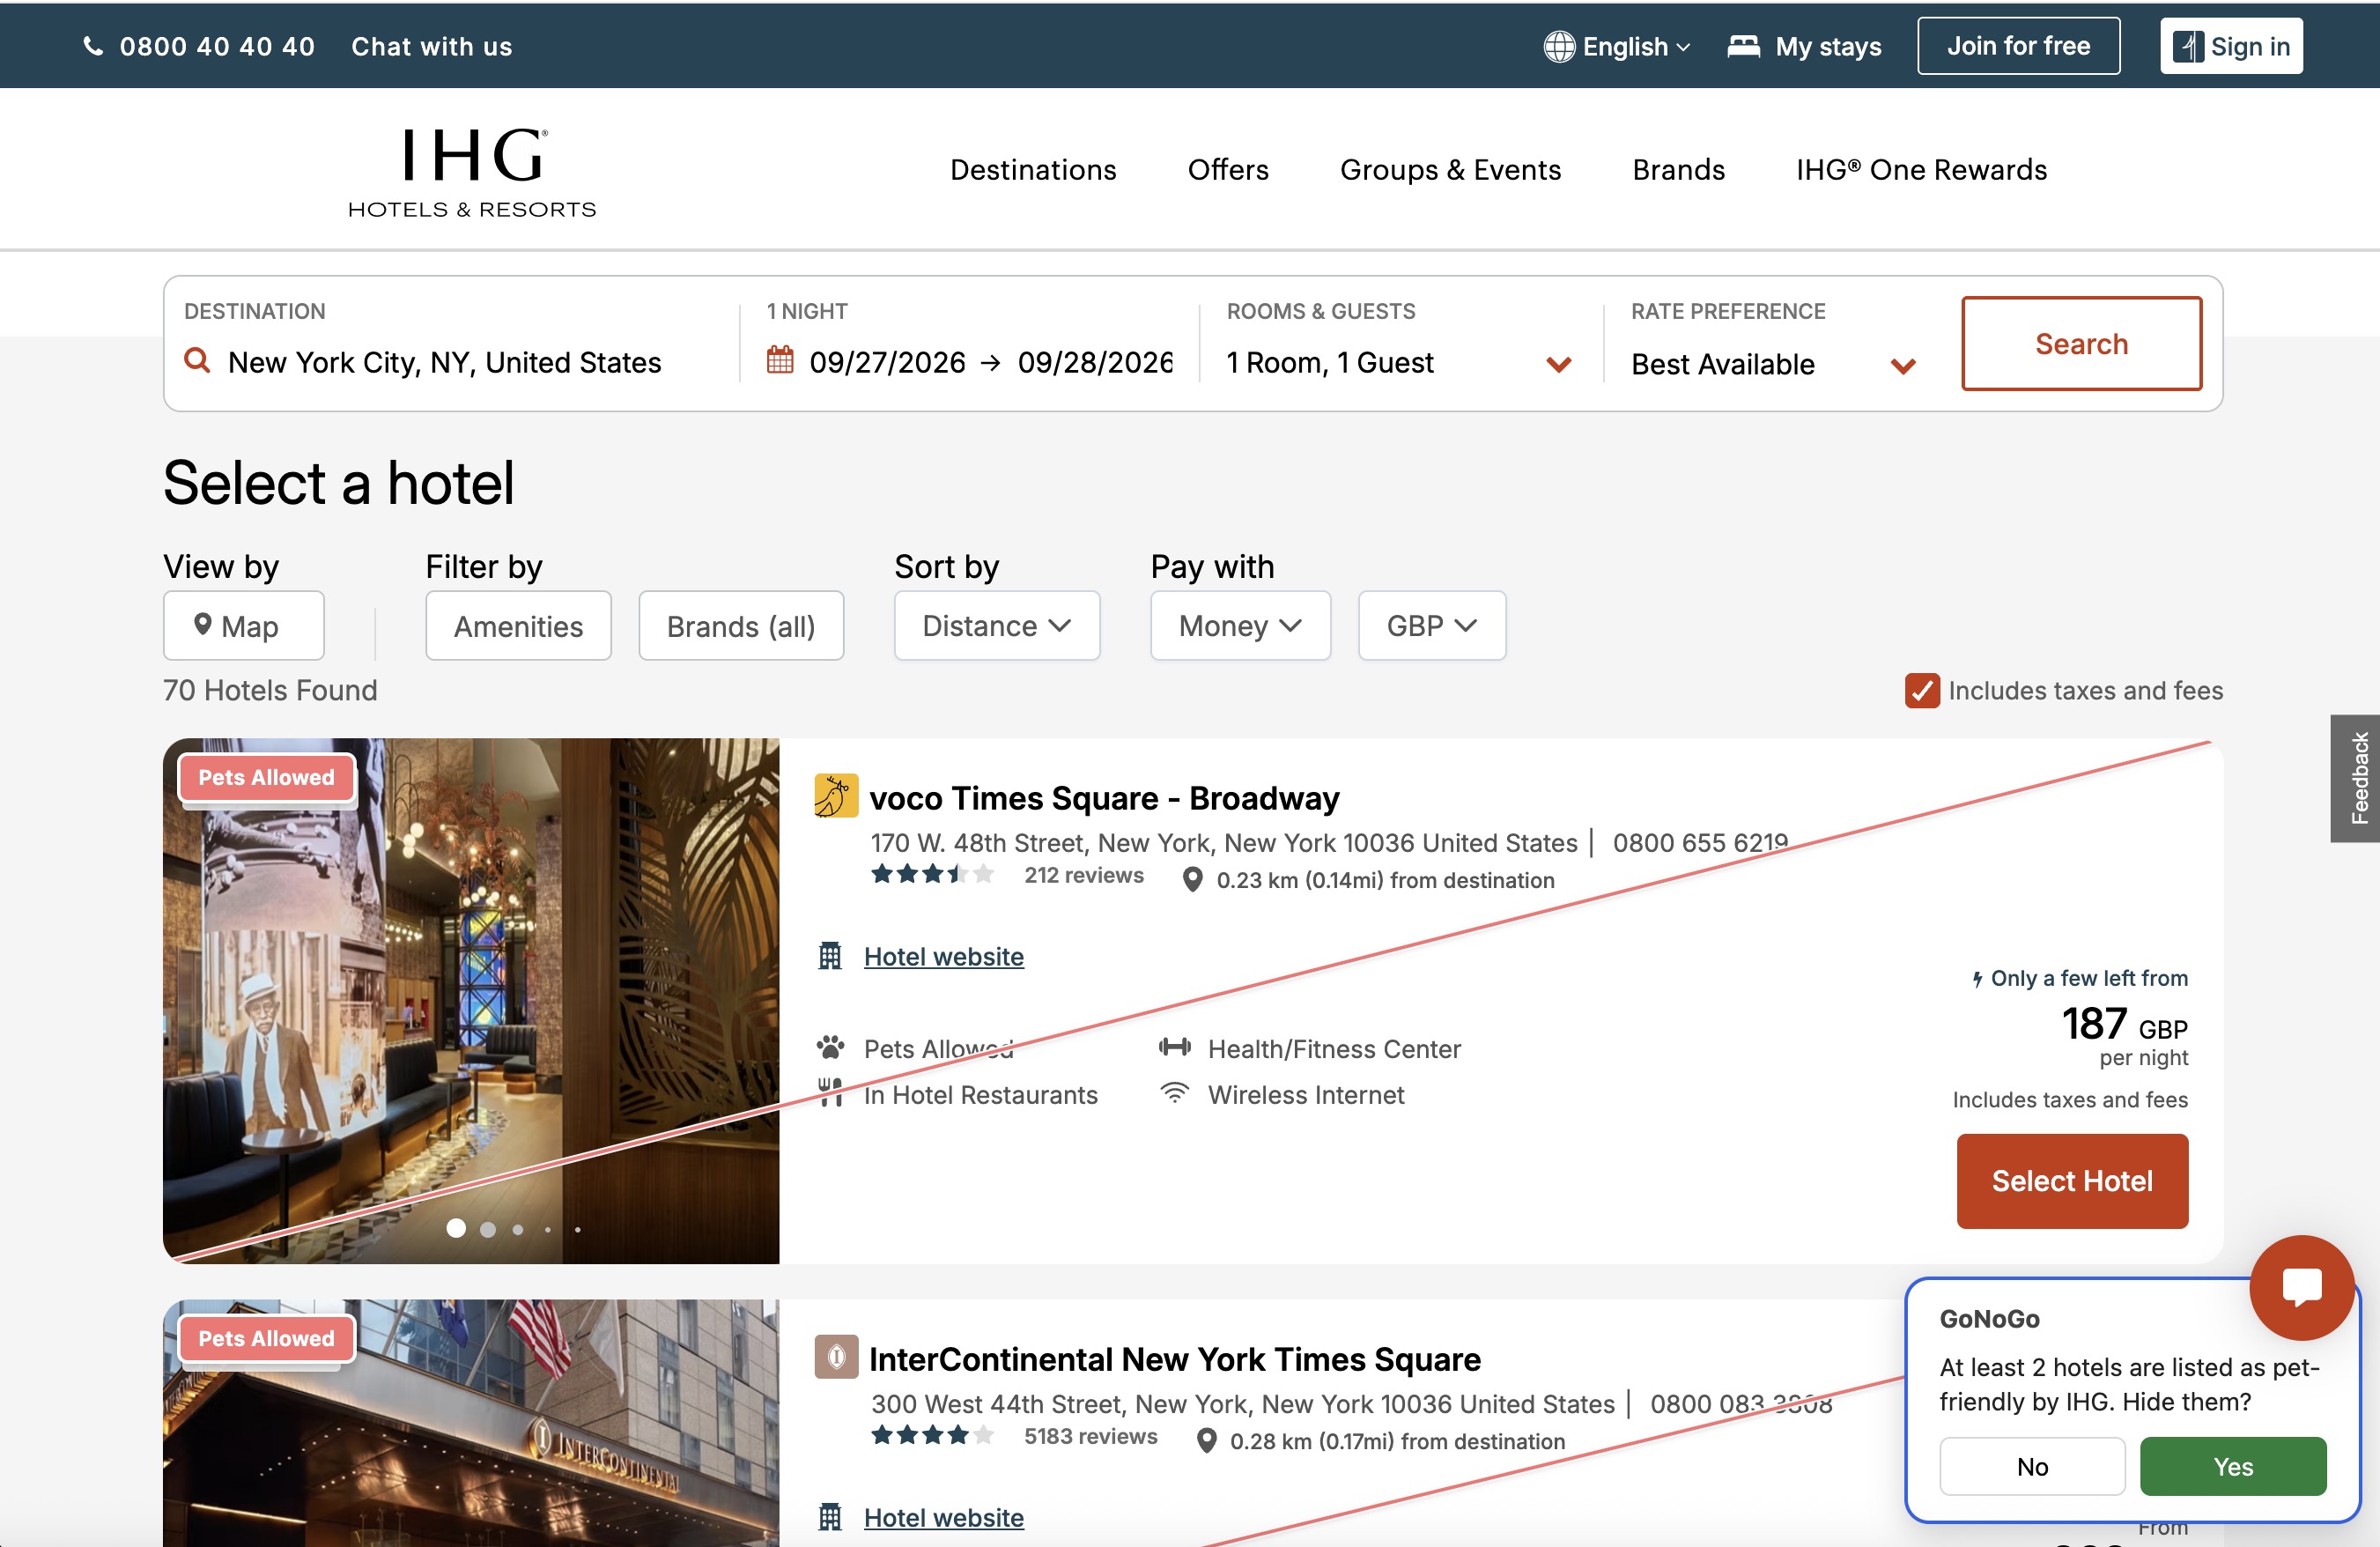Select third dot of voco photo carousel

[x=518, y=1229]
